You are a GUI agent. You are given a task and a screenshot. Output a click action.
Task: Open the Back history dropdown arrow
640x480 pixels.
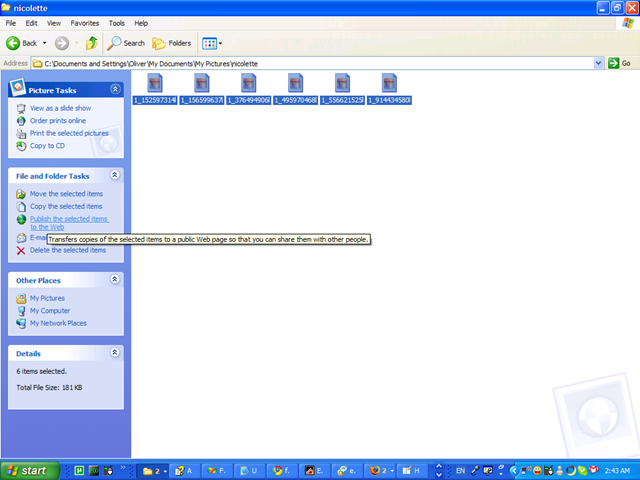[x=44, y=43]
